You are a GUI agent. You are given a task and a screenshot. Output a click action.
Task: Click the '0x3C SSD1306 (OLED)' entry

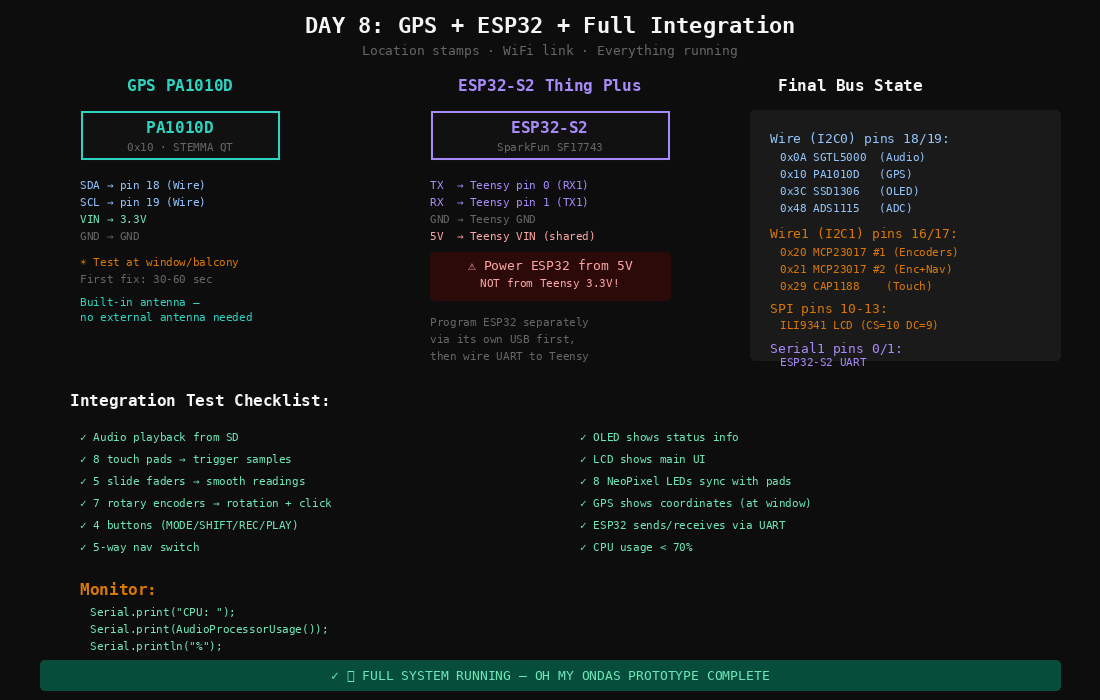point(850,191)
